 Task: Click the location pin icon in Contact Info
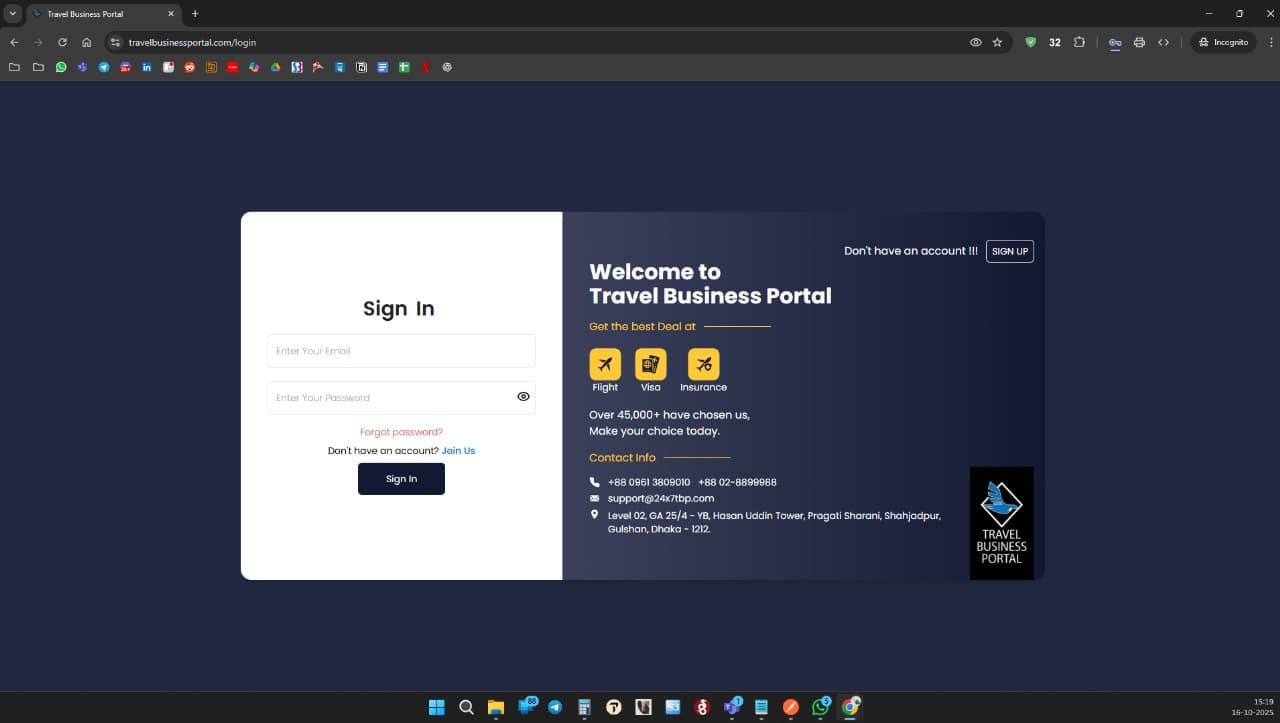[x=594, y=514]
